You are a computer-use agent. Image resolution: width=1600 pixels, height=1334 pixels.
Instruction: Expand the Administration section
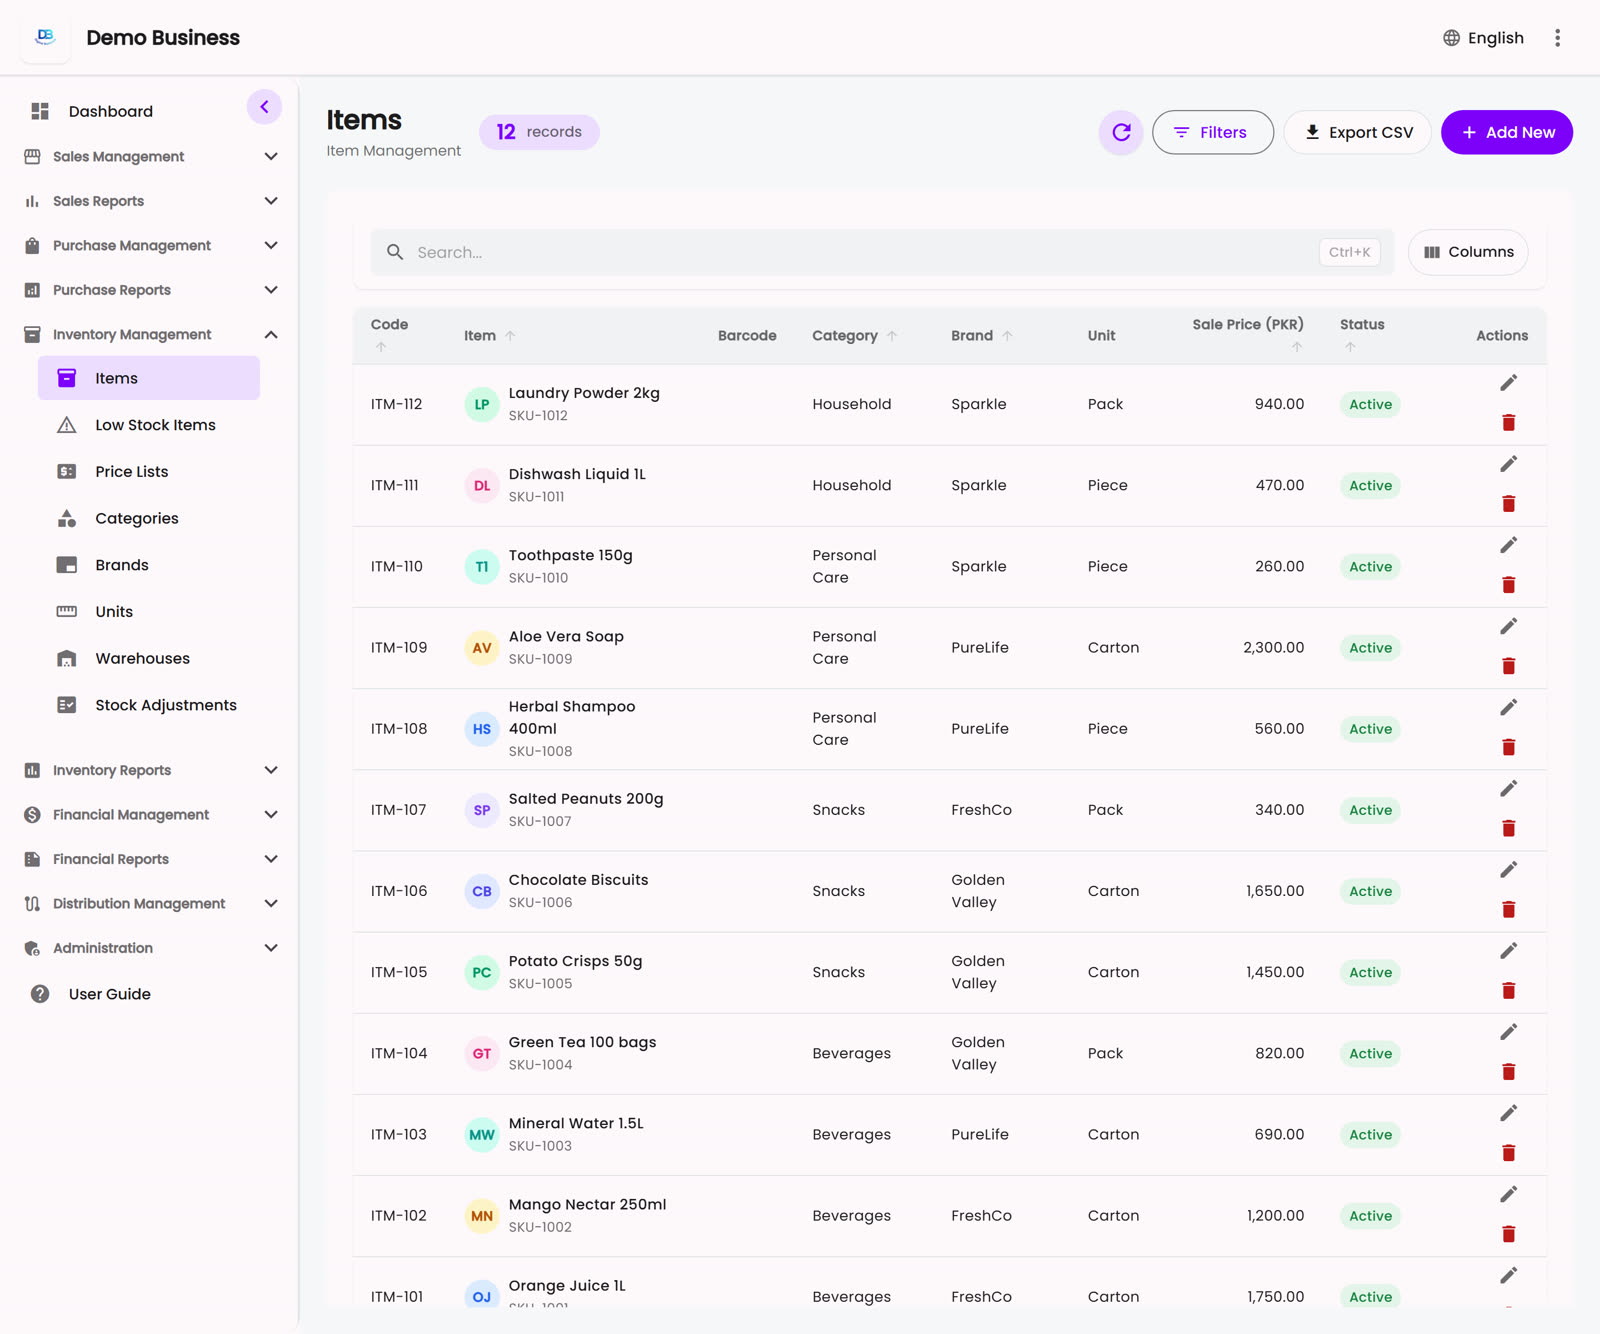click(x=150, y=948)
